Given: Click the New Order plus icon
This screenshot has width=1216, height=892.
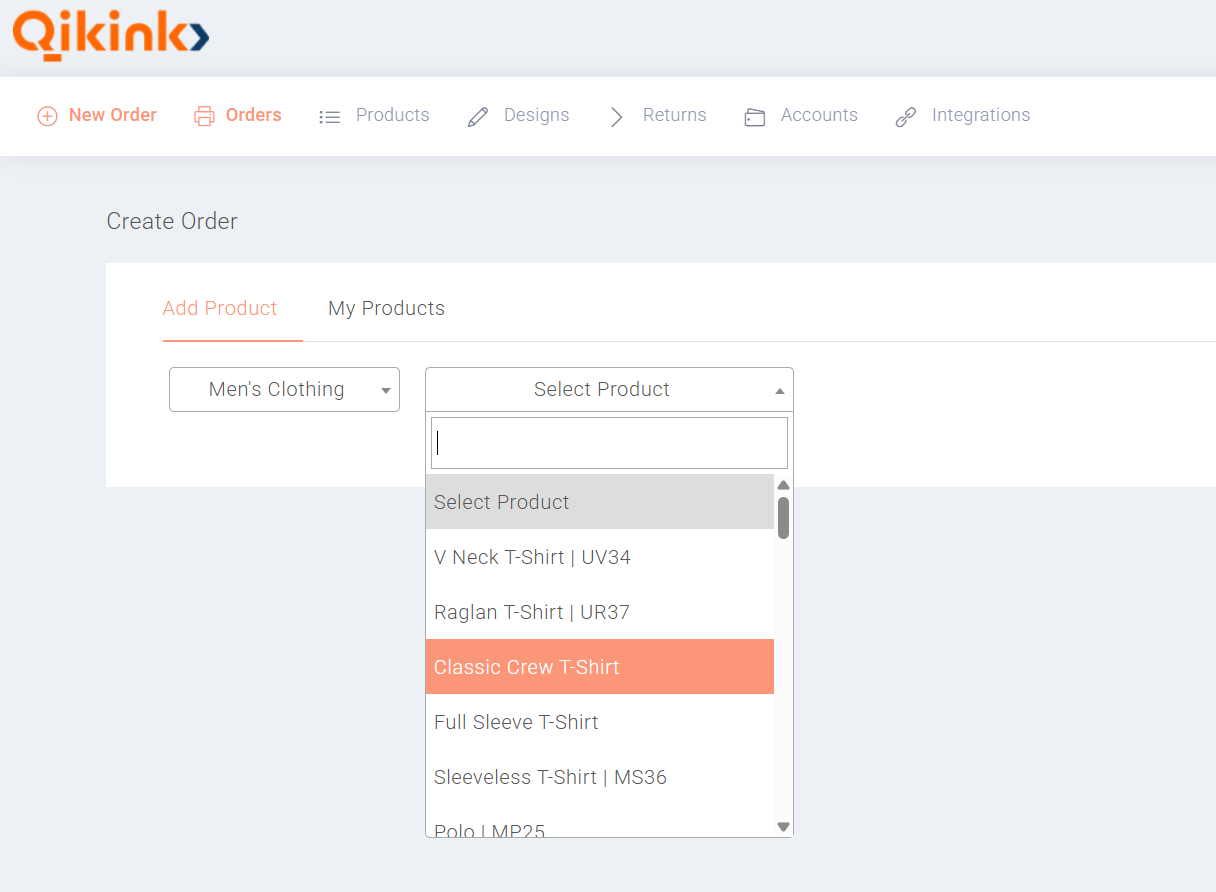Looking at the screenshot, I should [x=47, y=116].
